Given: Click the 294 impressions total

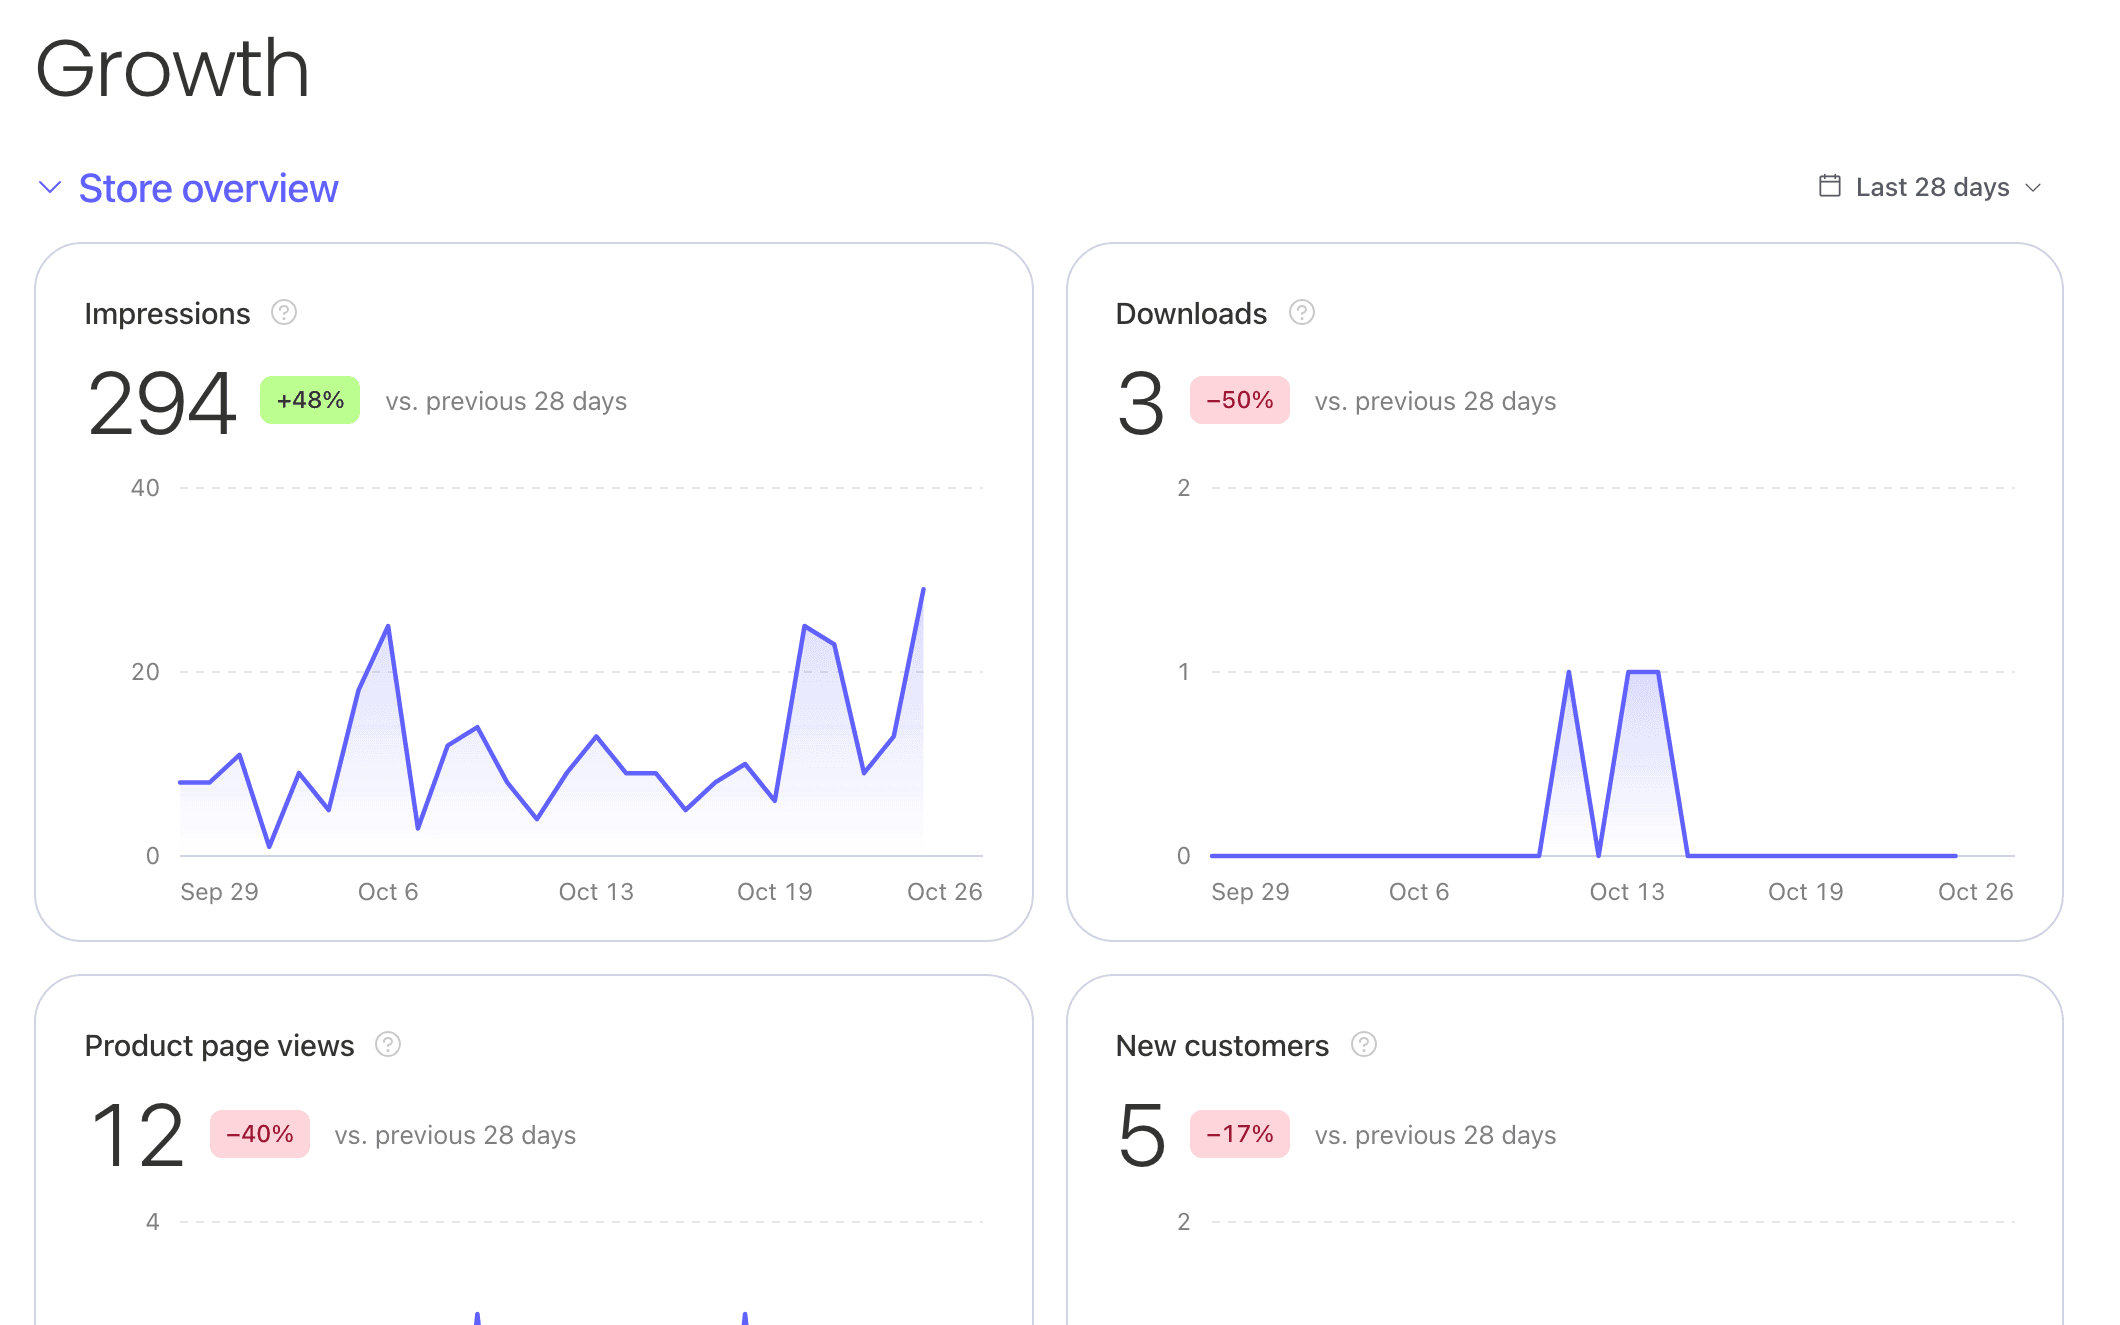Looking at the screenshot, I should coord(162,403).
